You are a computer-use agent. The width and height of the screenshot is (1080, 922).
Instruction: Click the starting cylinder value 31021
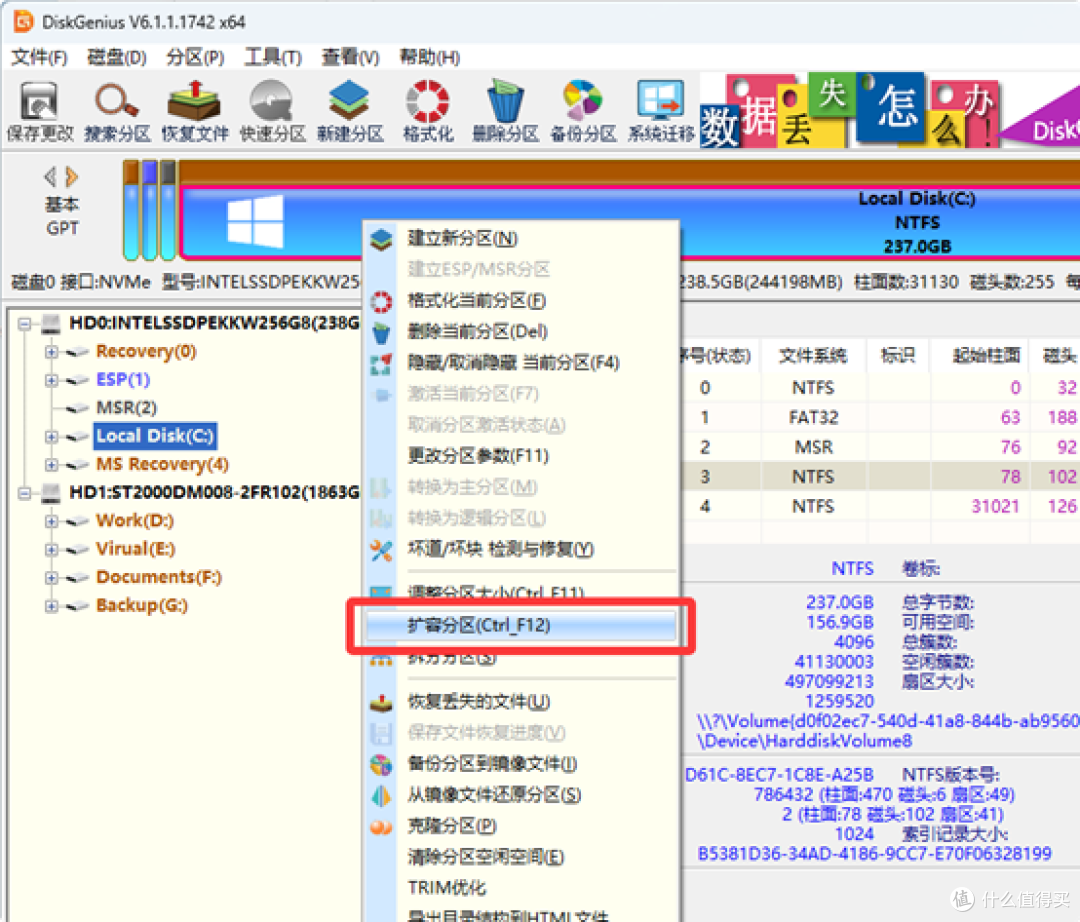pos(995,507)
